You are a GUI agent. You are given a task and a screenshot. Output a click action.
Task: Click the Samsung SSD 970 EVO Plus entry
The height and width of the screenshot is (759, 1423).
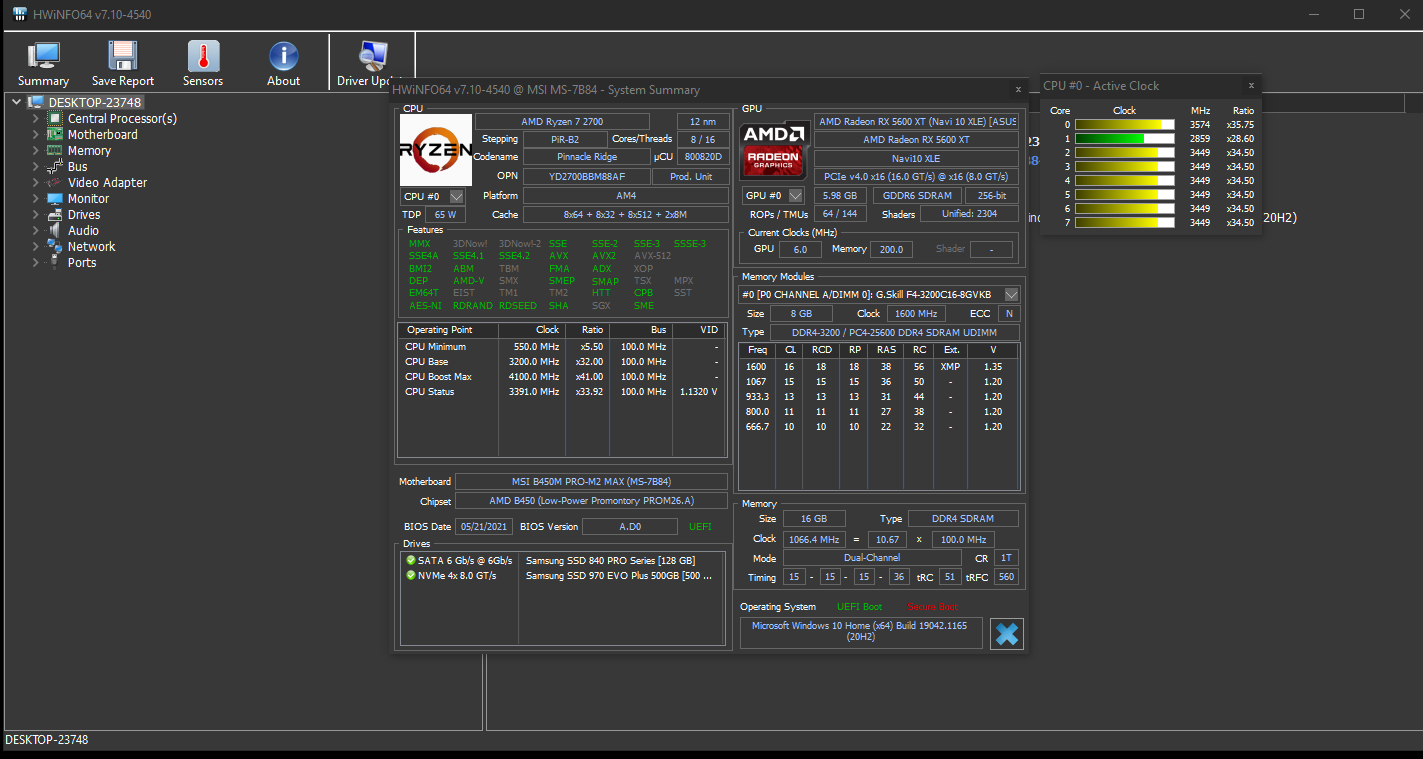(x=619, y=576)
